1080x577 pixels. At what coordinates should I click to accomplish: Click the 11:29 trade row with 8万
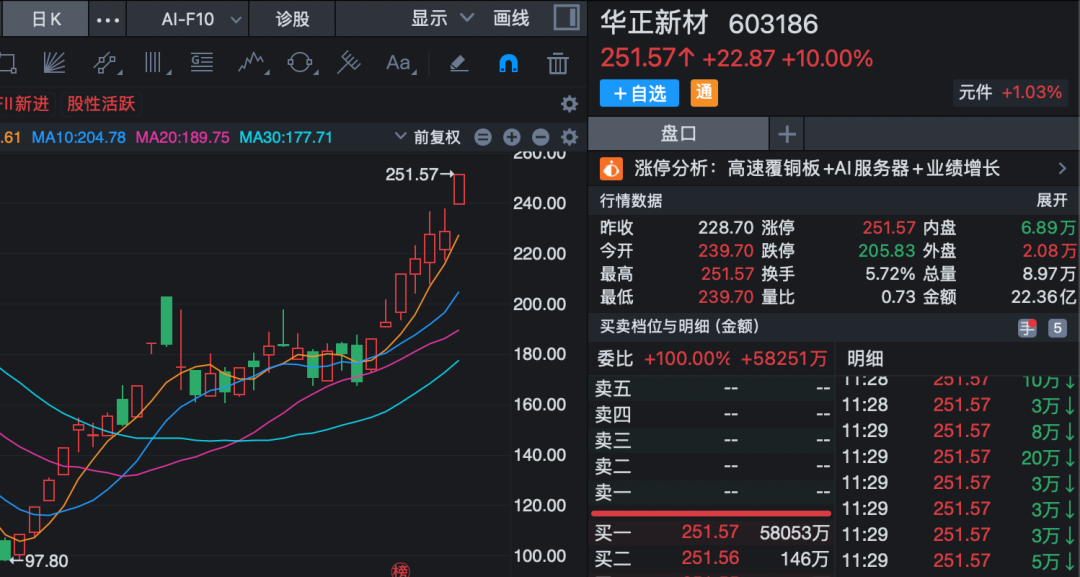pos(959,431)
